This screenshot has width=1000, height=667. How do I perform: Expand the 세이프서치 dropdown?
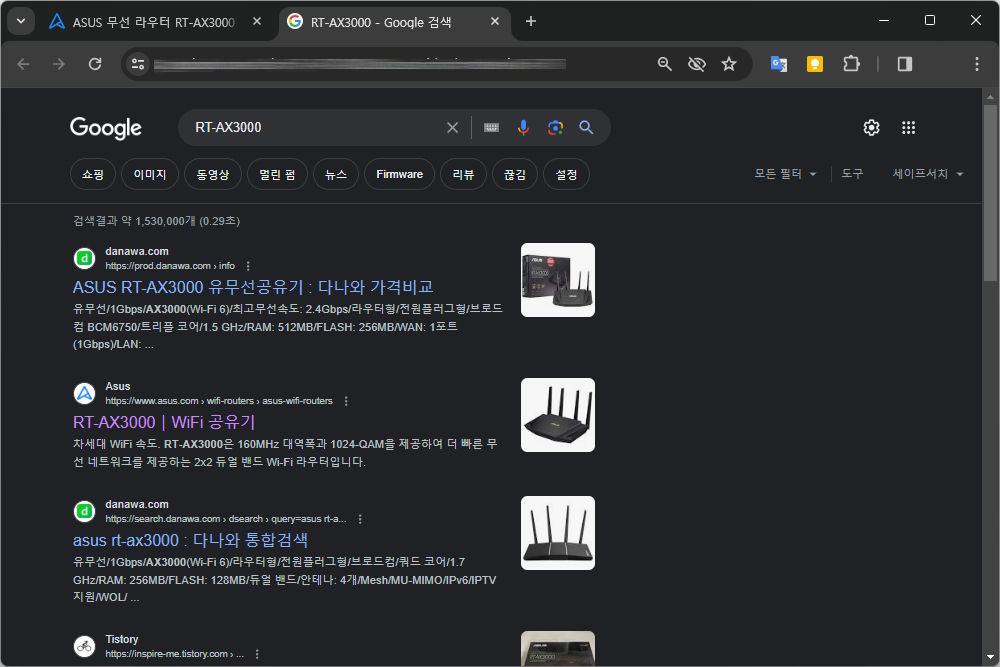[x=928, y=173]
